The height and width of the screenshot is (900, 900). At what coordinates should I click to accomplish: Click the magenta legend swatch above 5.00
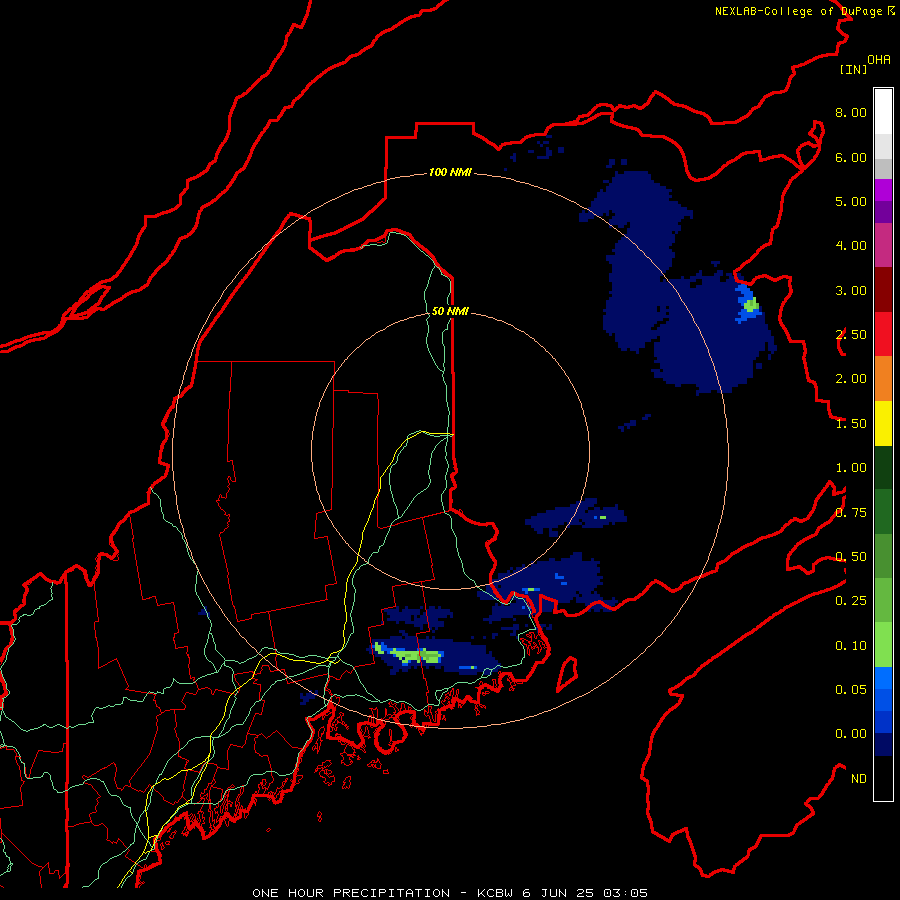coord(883,190)
